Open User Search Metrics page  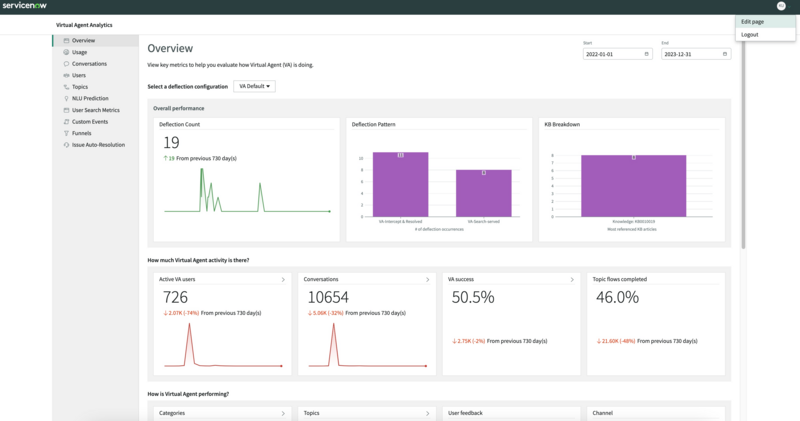(95, 110)
